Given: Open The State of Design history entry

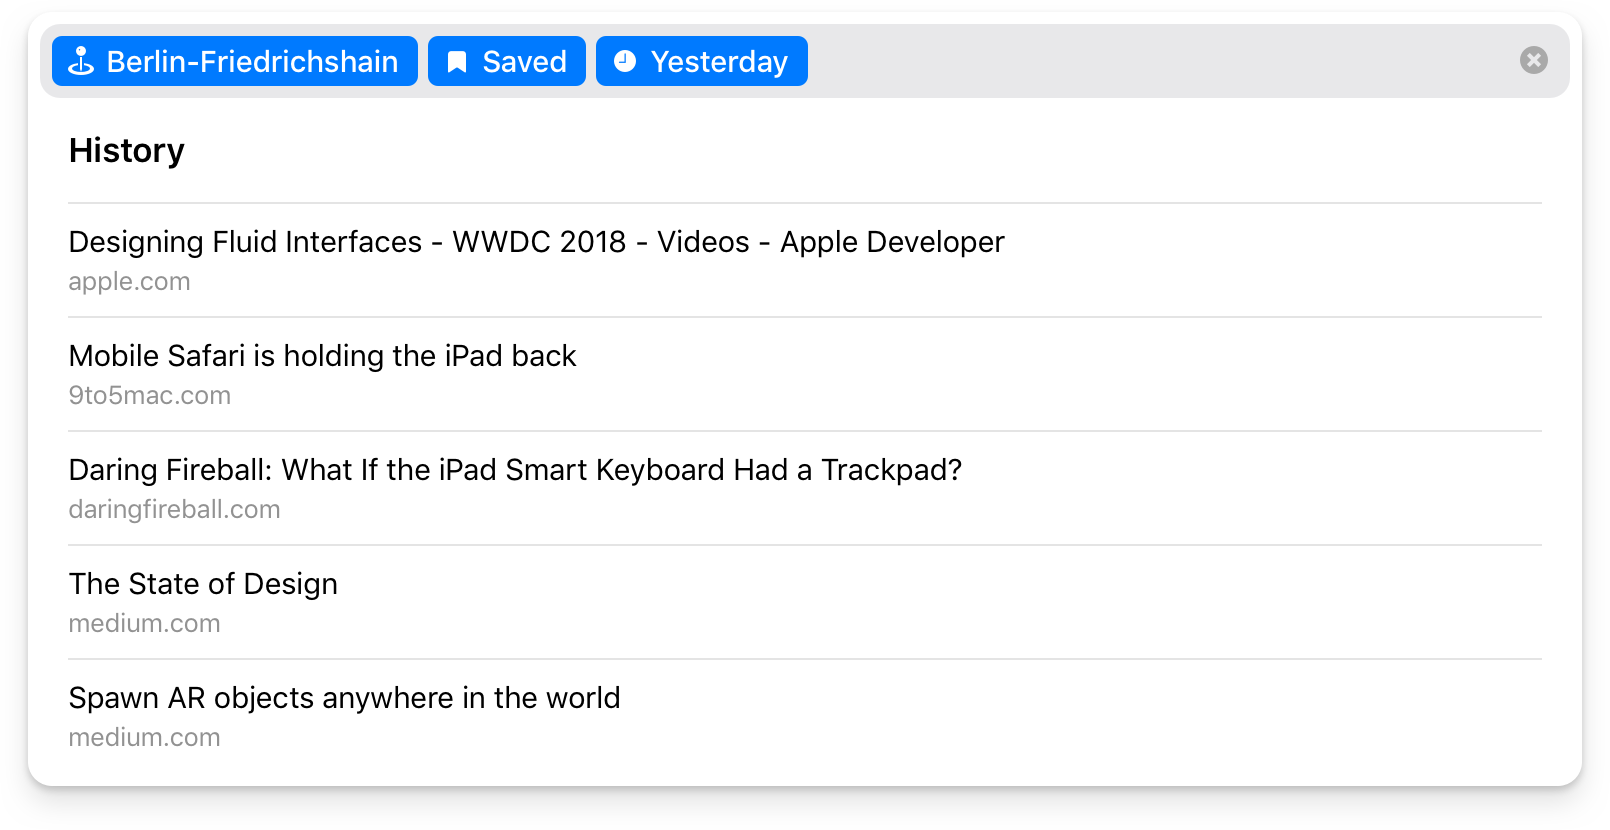Looking at the screenshot, I should pyautogui.click(x=203, y=584).
